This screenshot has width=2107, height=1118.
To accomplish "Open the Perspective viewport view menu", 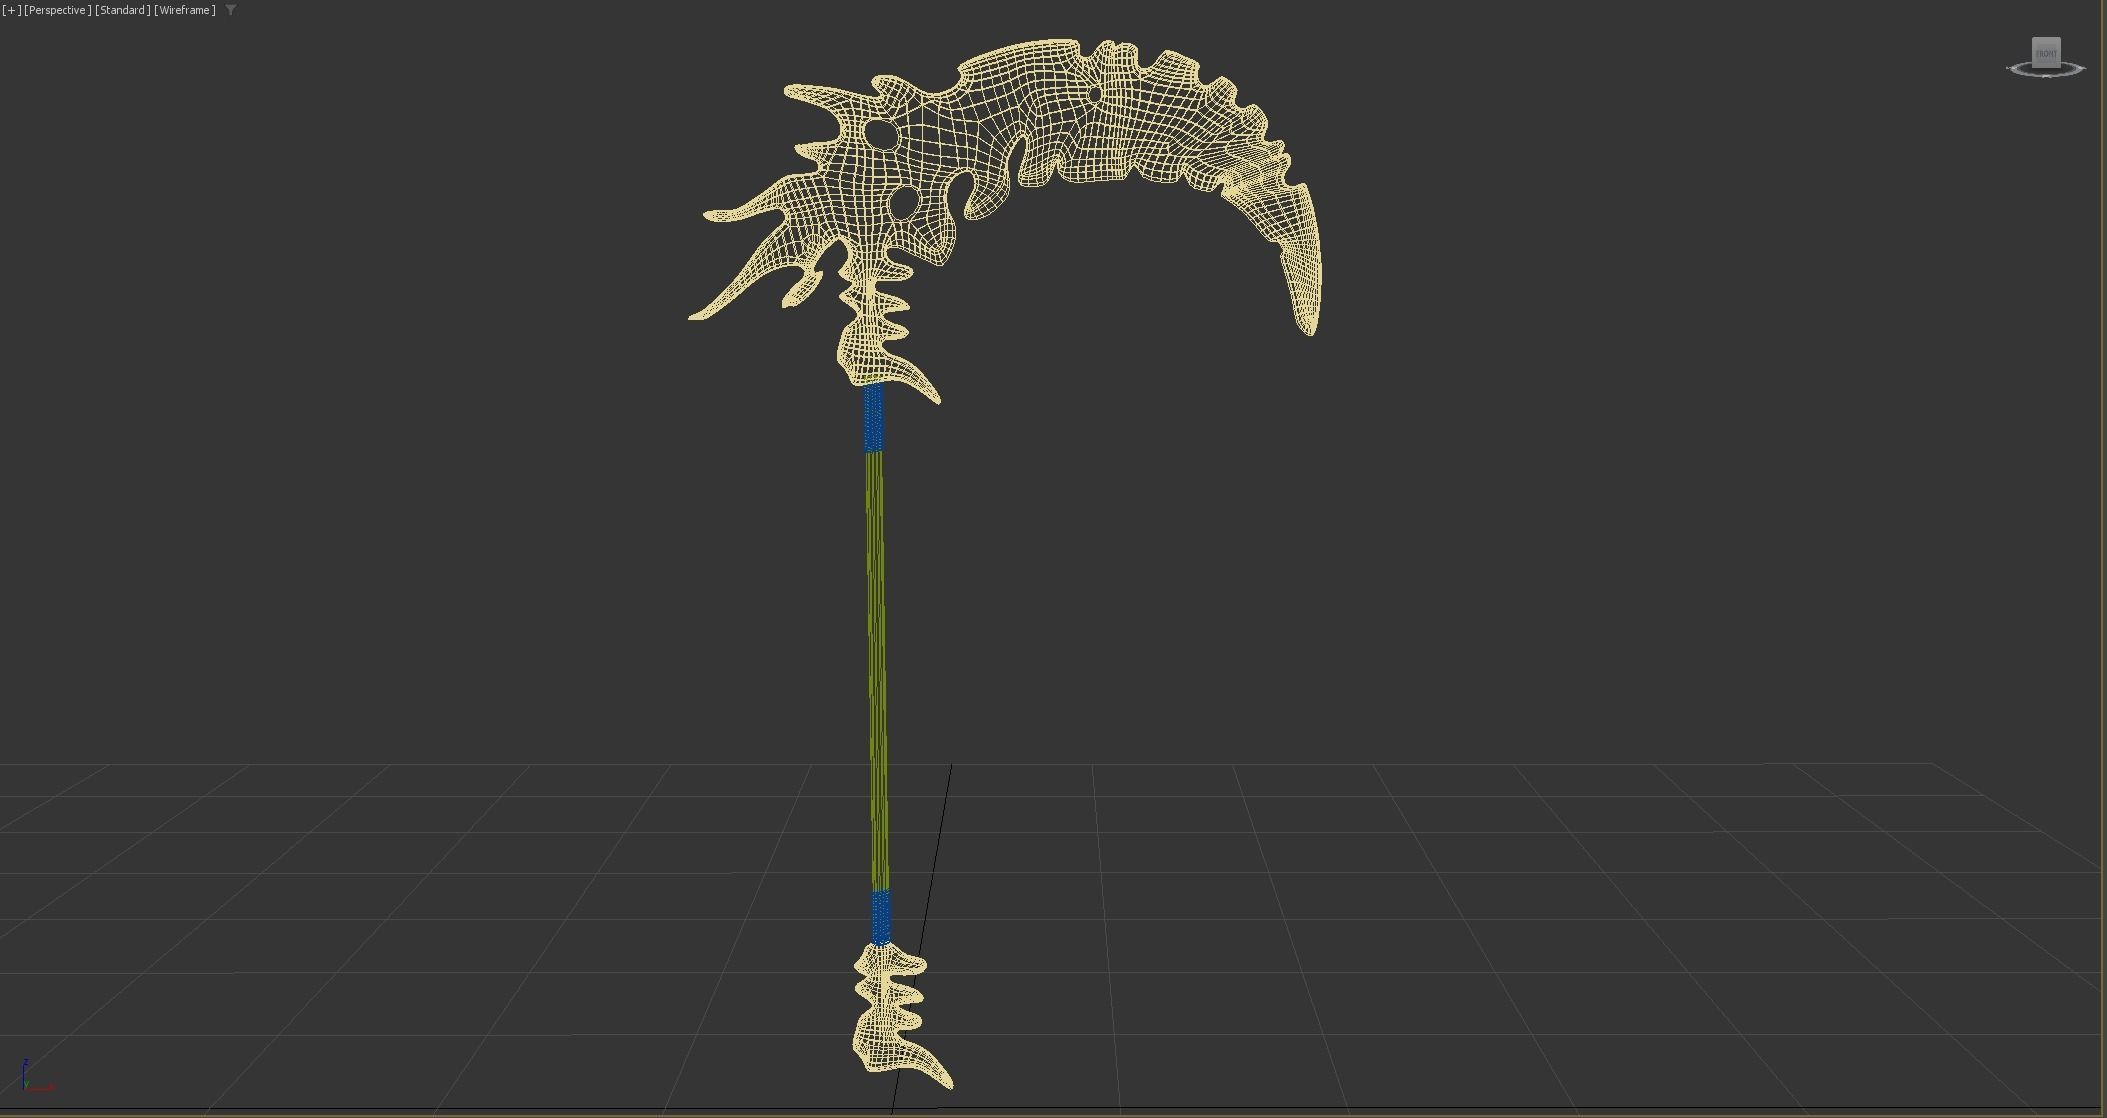I will (x=58, y=10).
